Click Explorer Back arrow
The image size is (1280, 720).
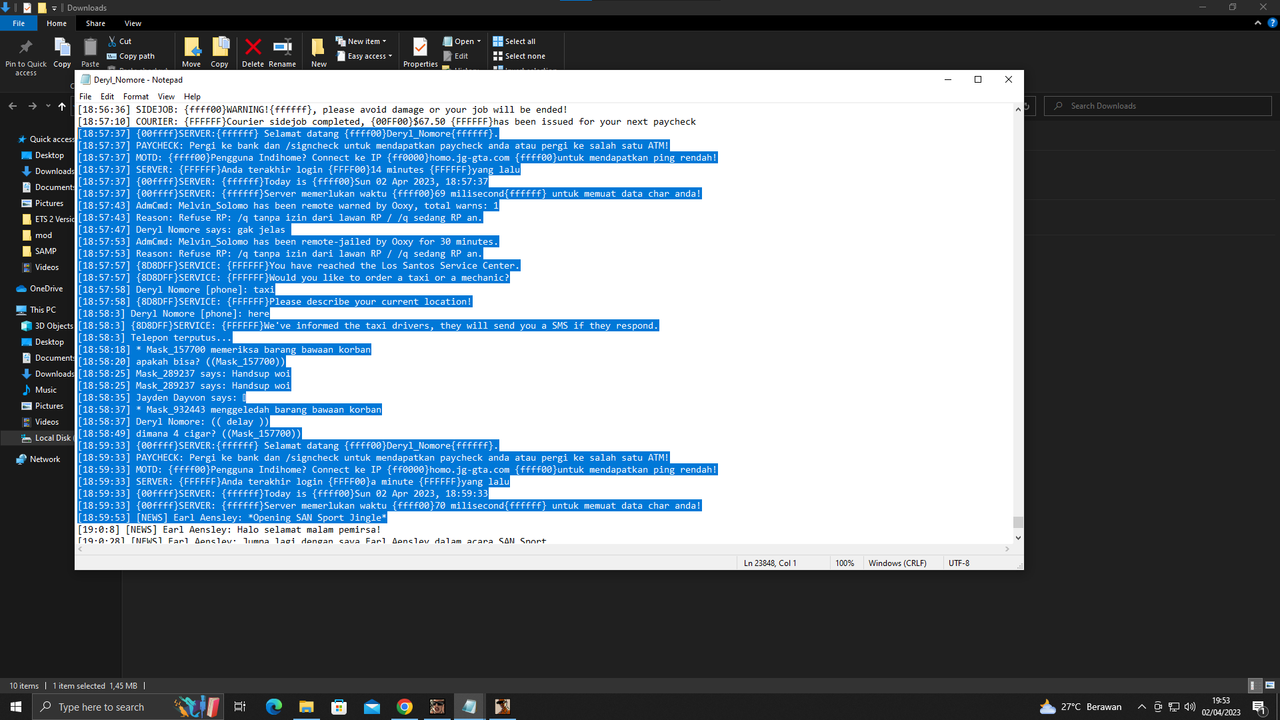pos(13,106)
